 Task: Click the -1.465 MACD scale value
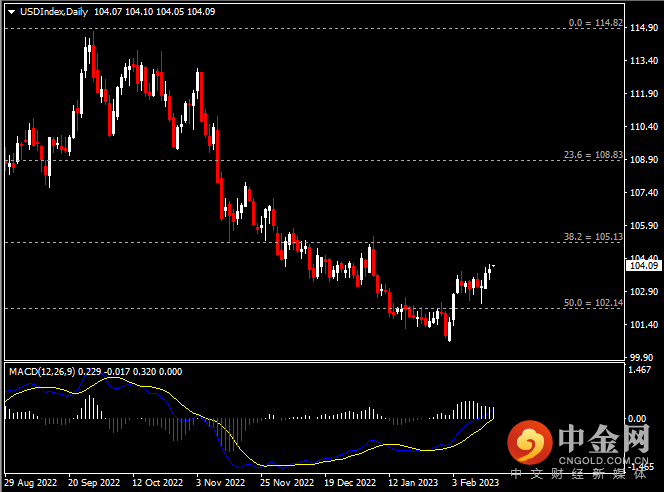pos(640,466)
